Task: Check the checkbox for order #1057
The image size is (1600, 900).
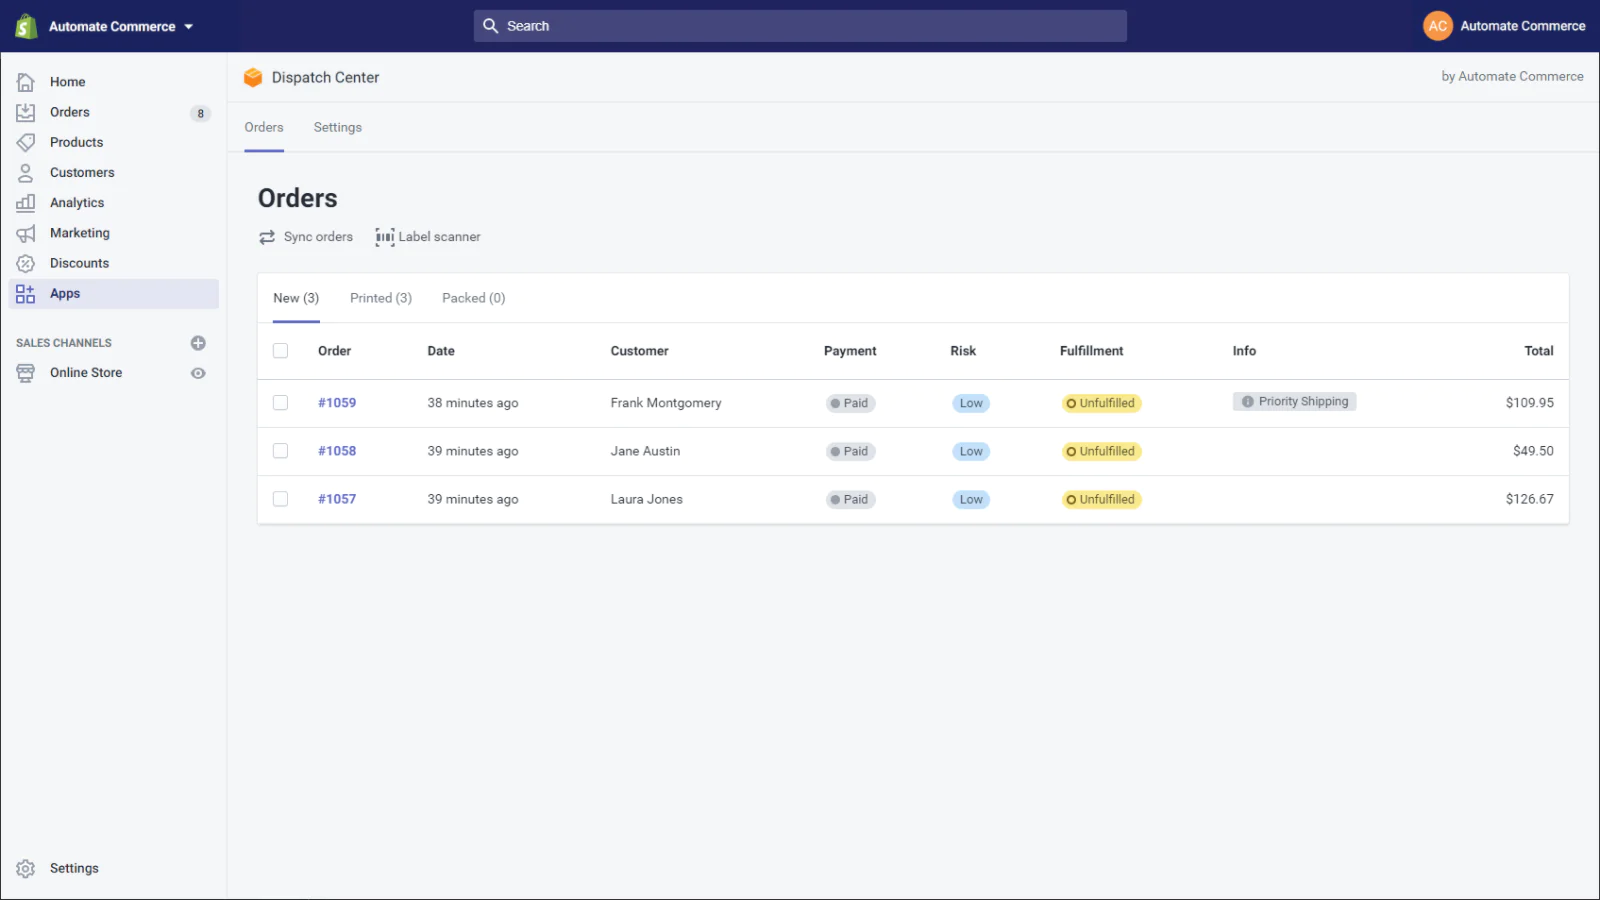Action: click(280, 498)
